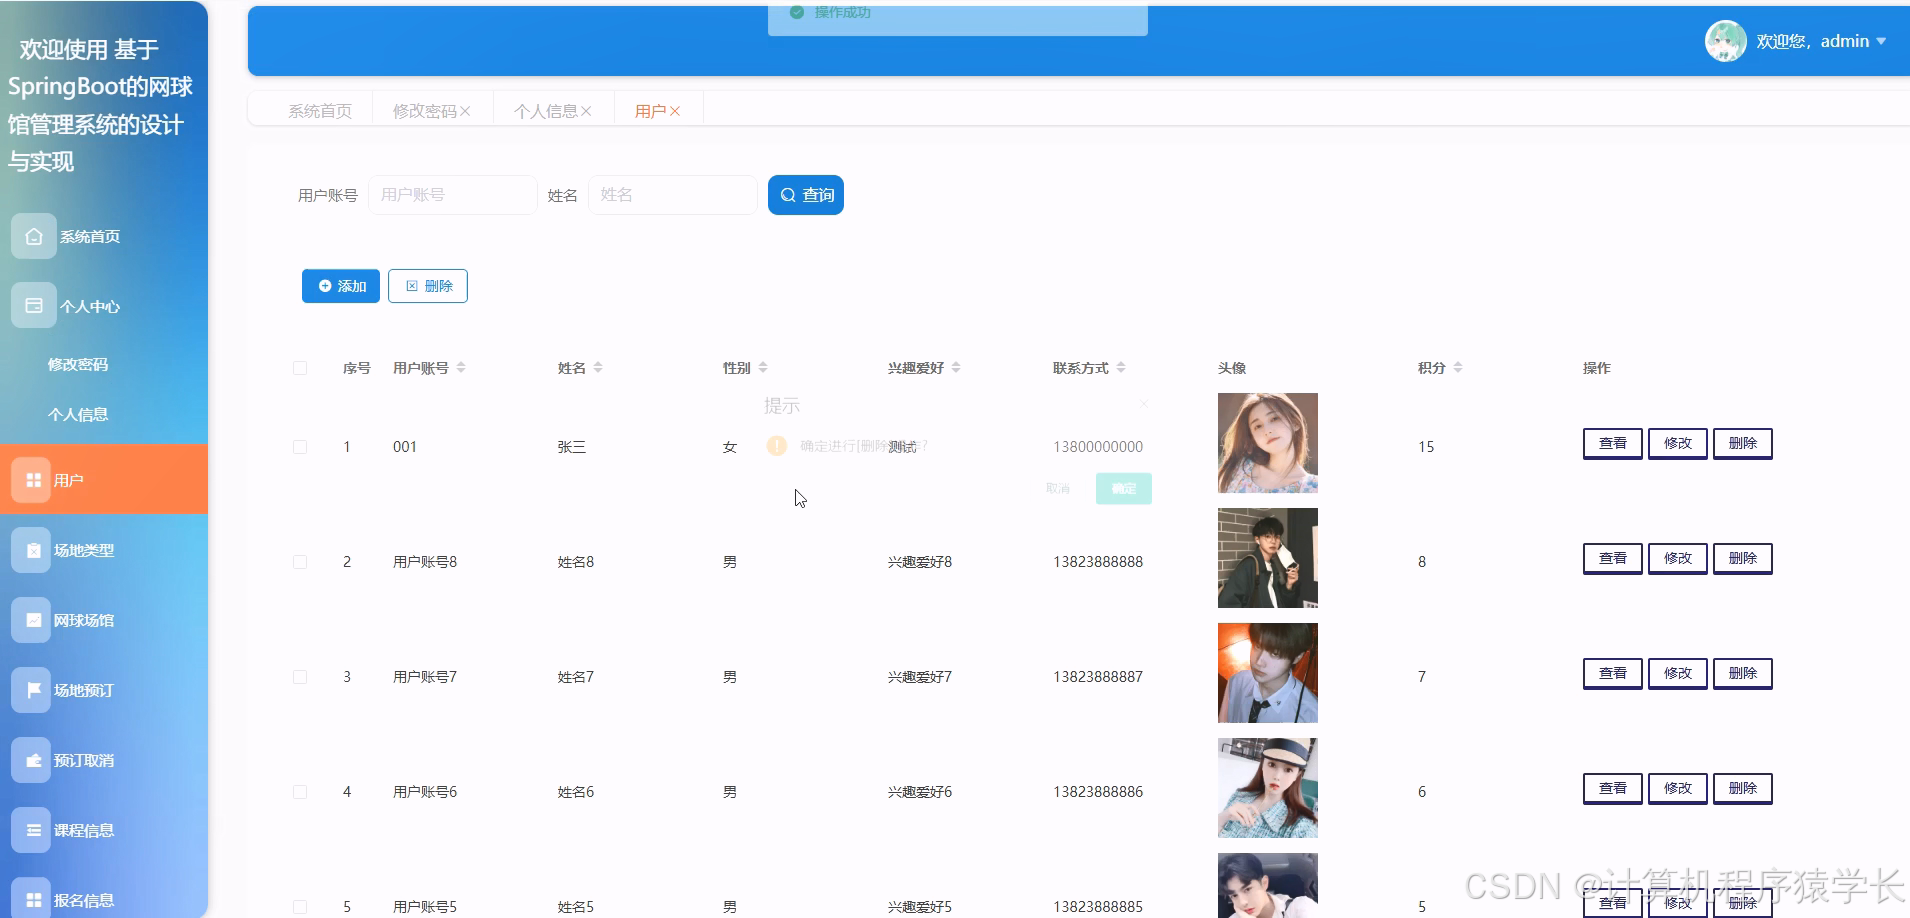The width and height of the screenshot is (1910, 918).
Task: Switch to the 修改密码 tab
Action: tap(425, 110)
